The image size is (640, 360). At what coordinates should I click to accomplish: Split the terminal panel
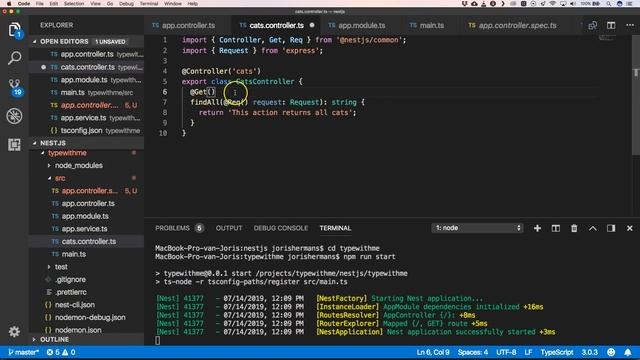[556, 228]
